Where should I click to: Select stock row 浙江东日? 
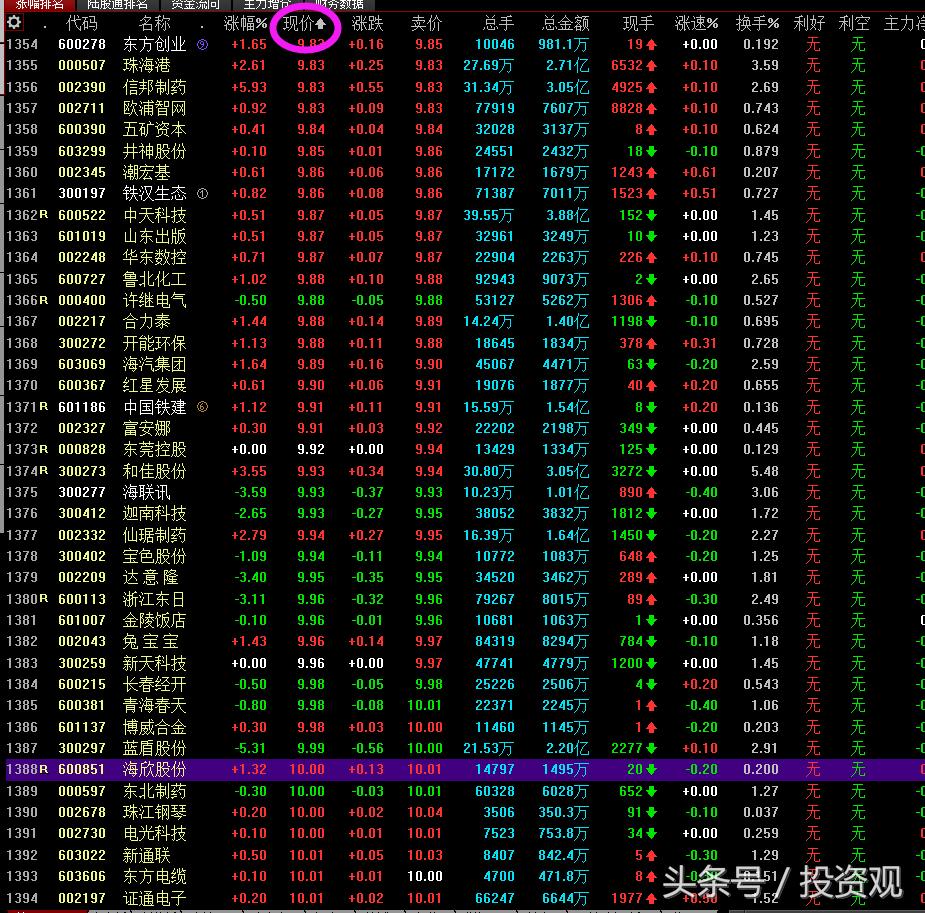[x=465, y=599]
